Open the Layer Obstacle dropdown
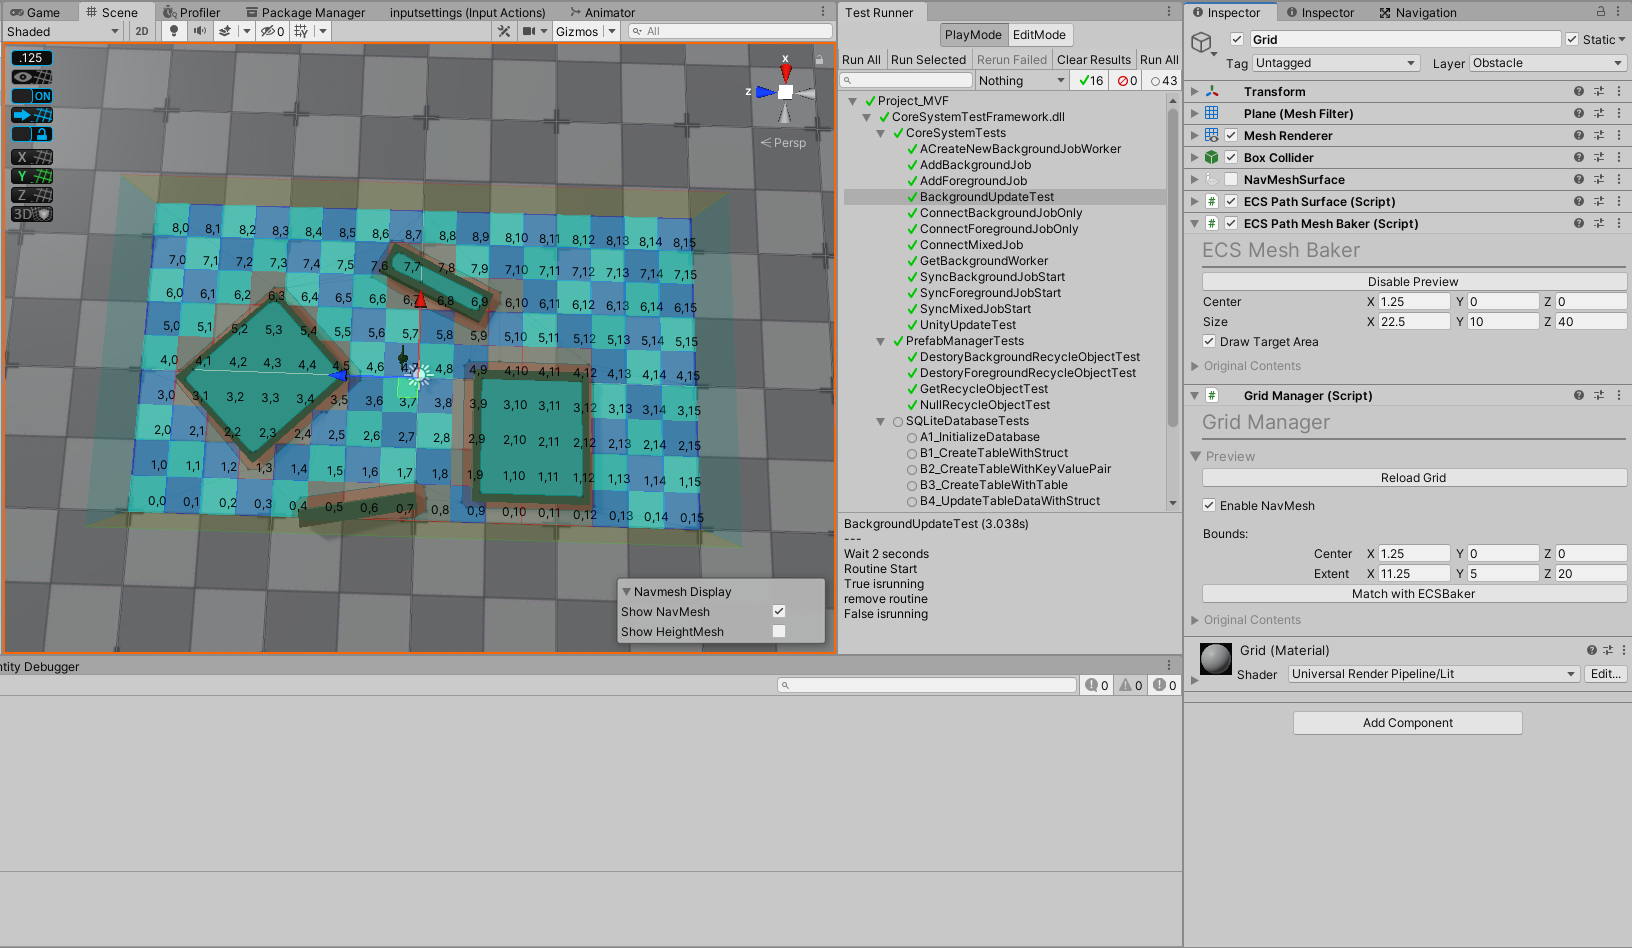This screenshot has height=948, width=1632. tap(1548, 63)
